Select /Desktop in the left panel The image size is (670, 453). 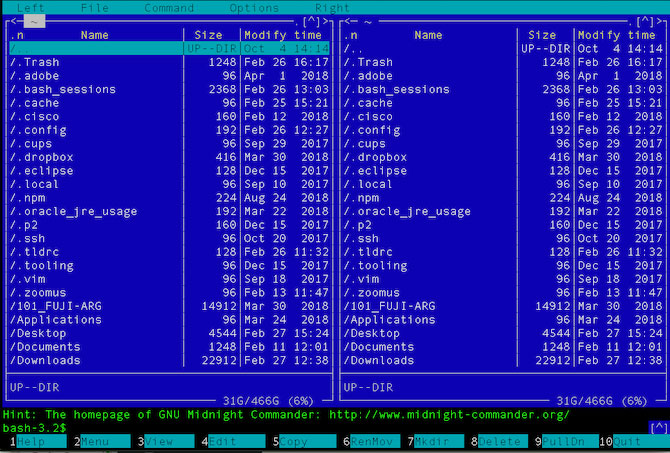pos(169,333)
